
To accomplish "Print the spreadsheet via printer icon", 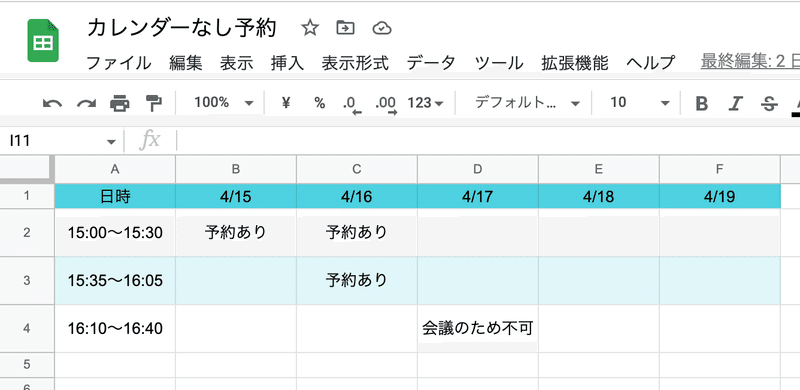I will coord(119,104).
